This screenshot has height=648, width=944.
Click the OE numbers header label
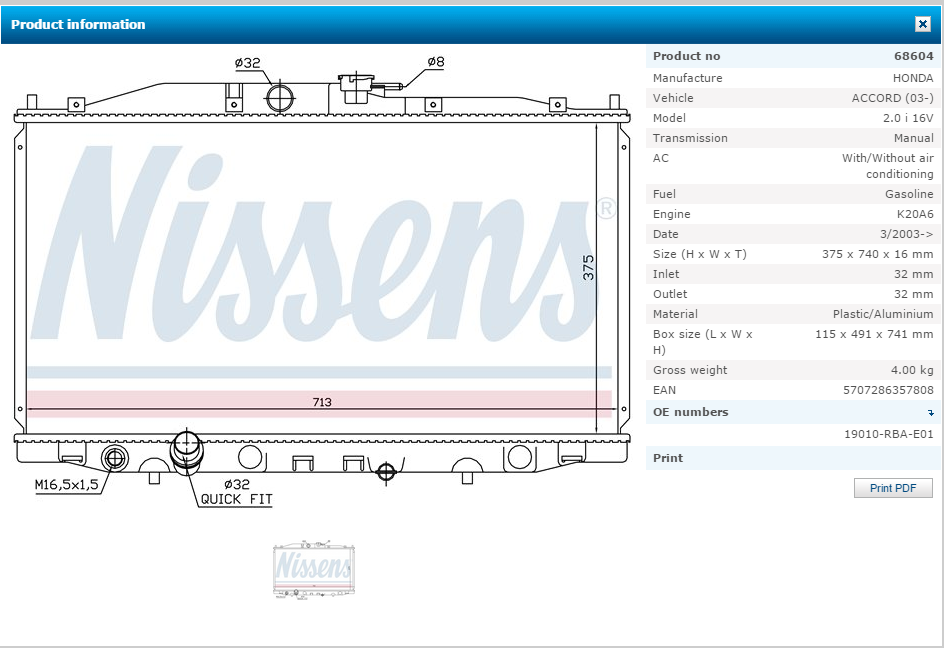[x=691, y=412]
